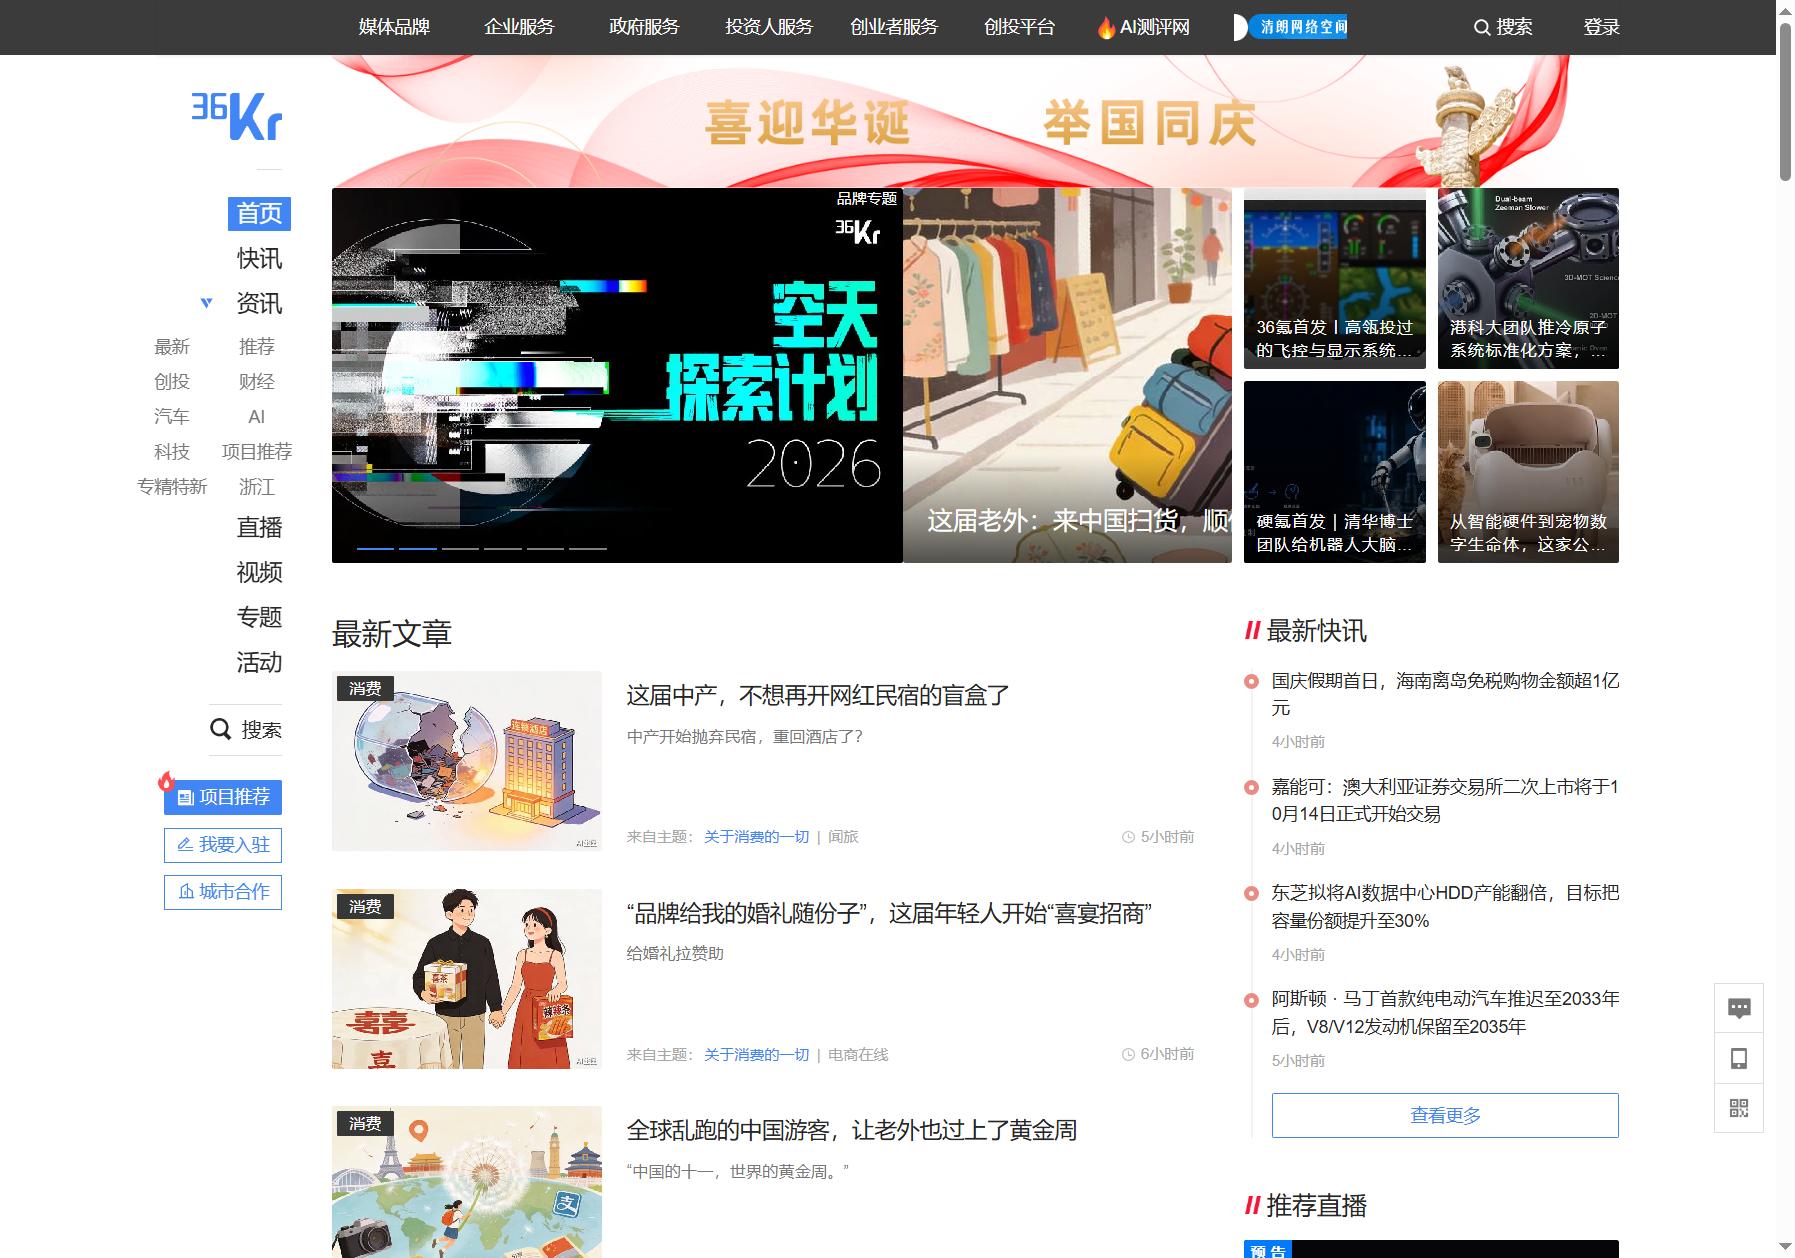Click the clock icon beside 6小时前
The image size is (1795, 1258).
tap(1128, 1054)
